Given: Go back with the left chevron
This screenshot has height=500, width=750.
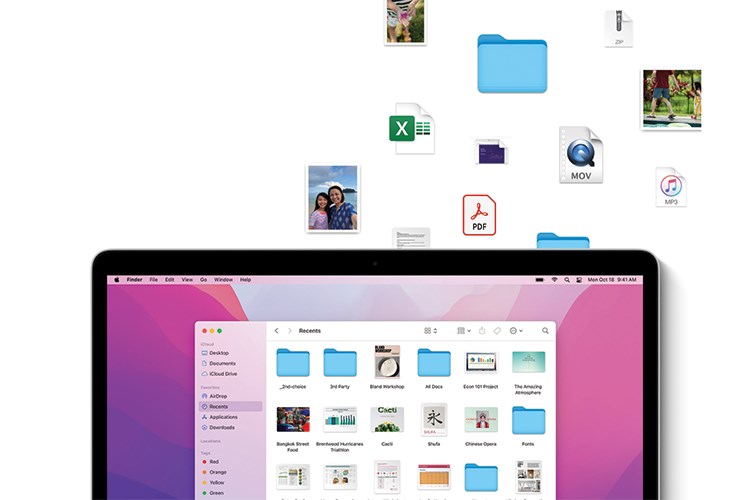Looking at the screenshot, I should [277, 330].
